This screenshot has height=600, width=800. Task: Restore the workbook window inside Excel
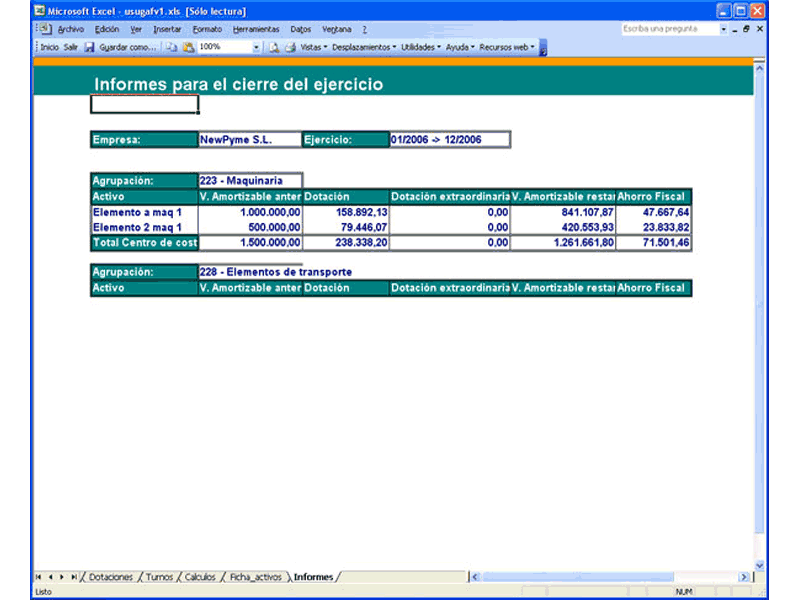pos(746,29)
